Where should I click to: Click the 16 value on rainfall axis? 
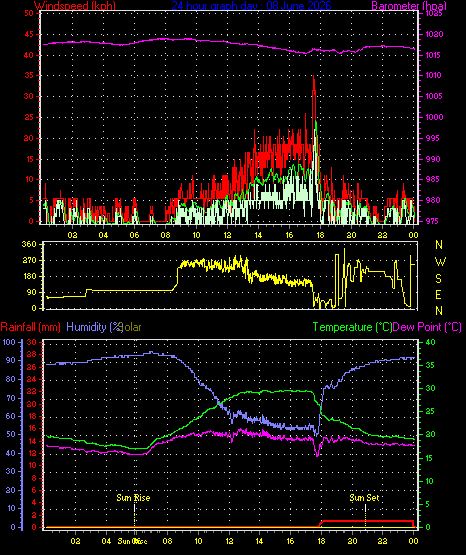point(32,428)
